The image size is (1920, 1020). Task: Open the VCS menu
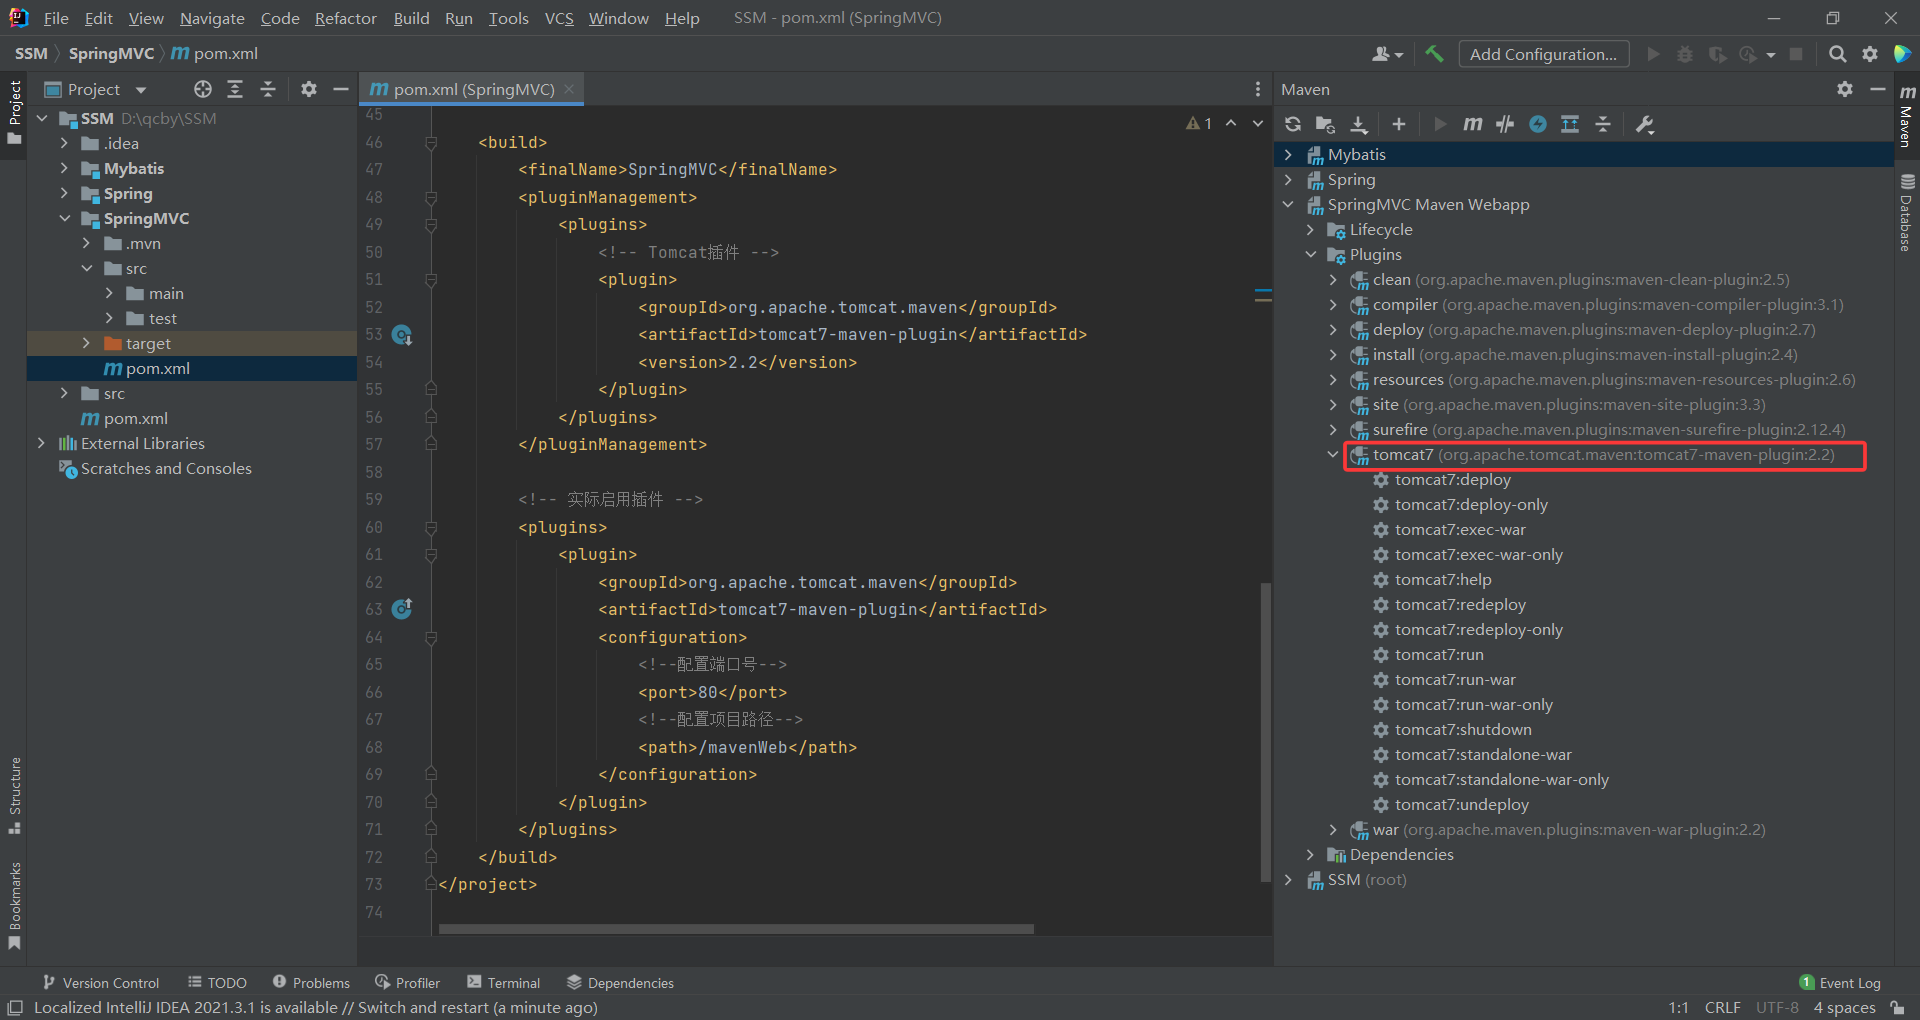559,18
